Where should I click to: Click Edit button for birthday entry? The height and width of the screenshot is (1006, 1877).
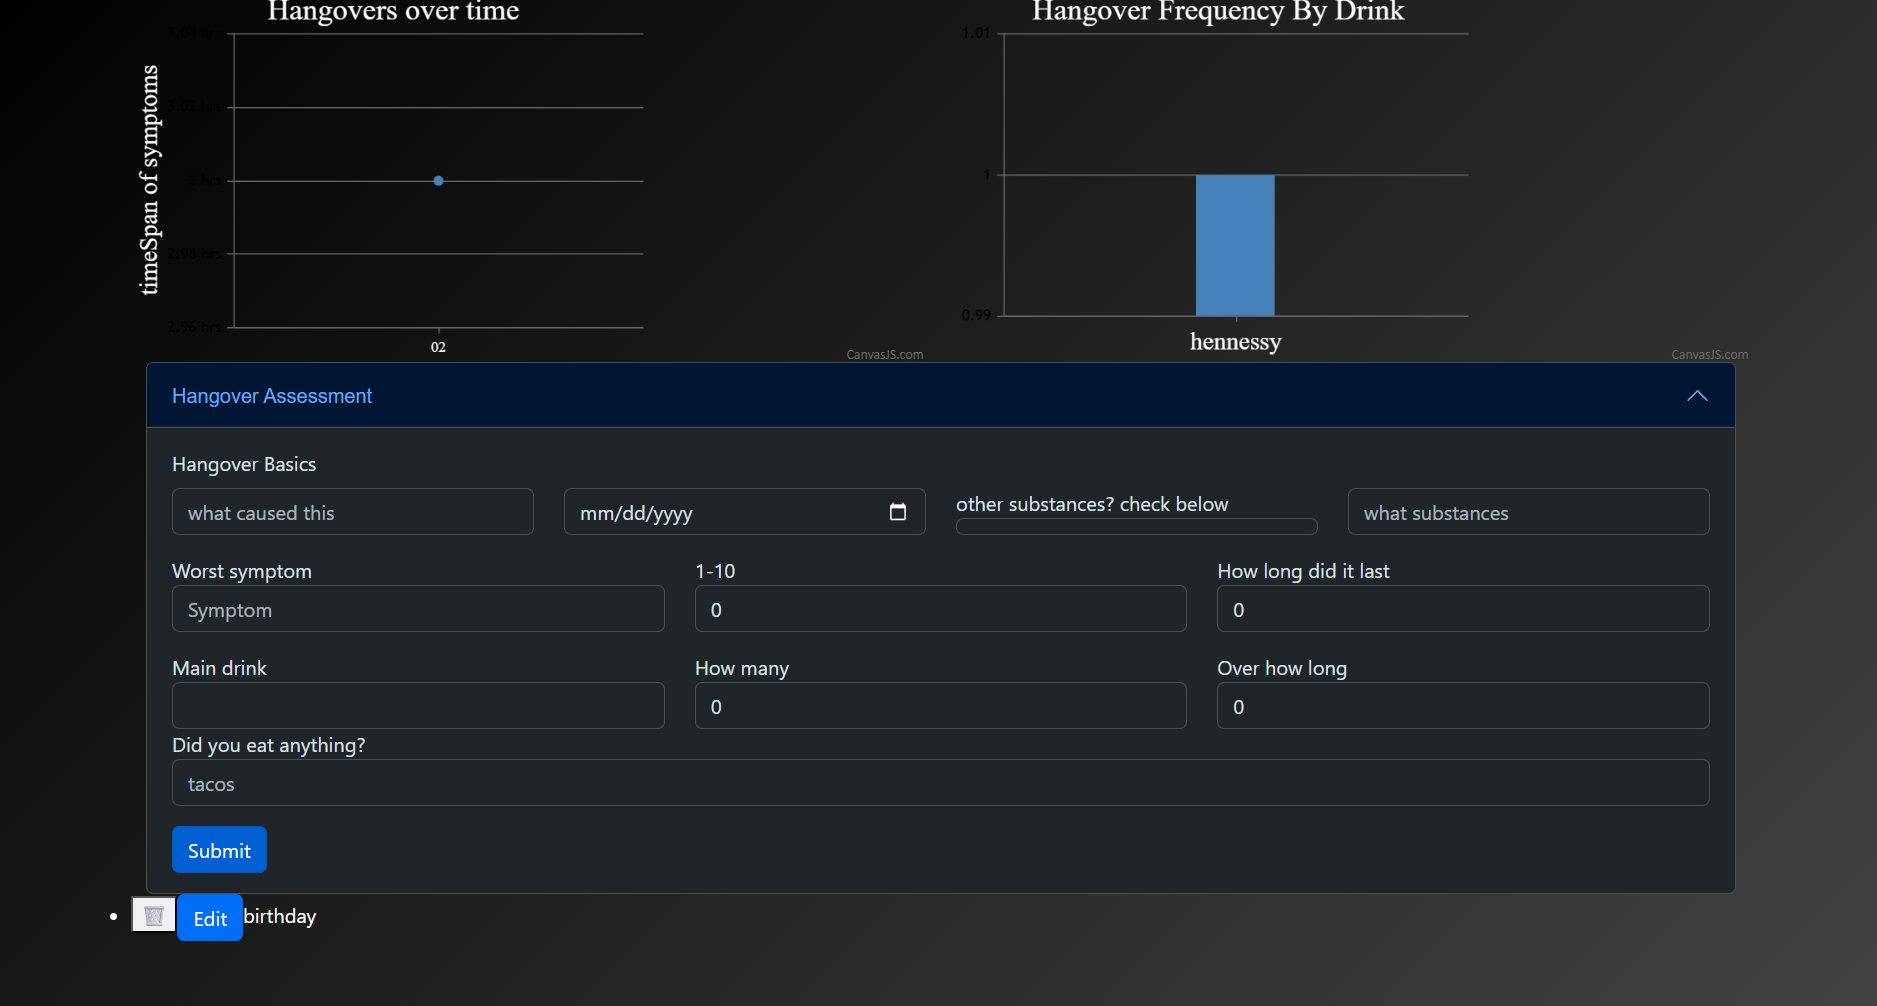pyautogui.click(x=210, y=918)
